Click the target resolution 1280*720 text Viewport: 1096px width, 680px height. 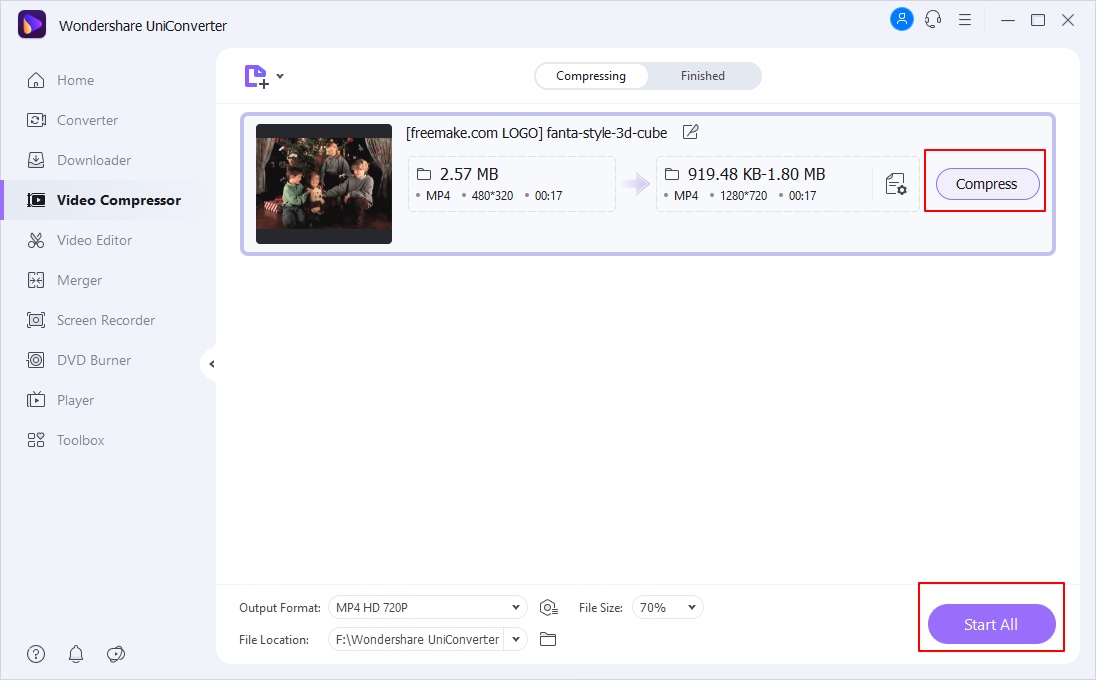743,196
